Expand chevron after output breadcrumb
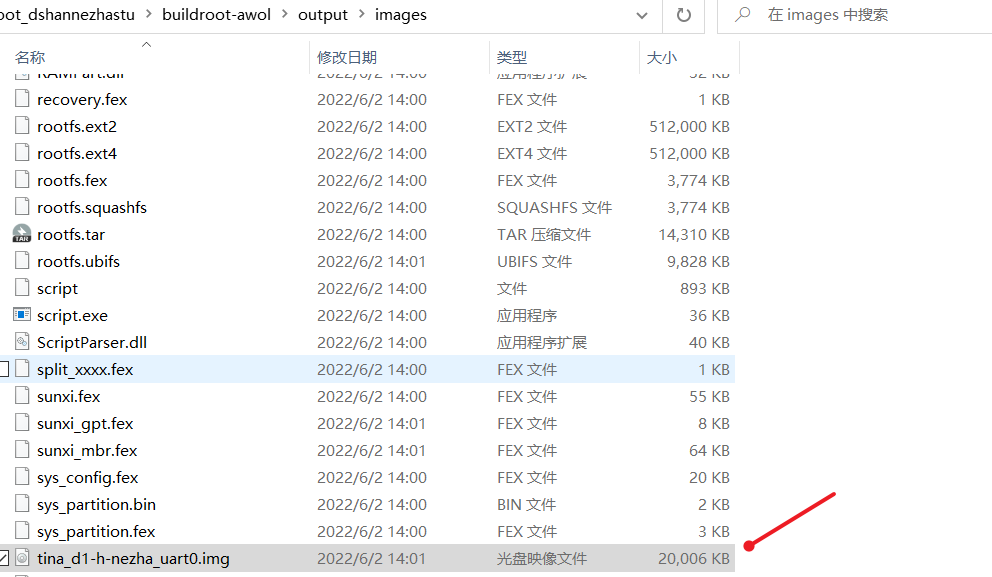 [361, 15]
